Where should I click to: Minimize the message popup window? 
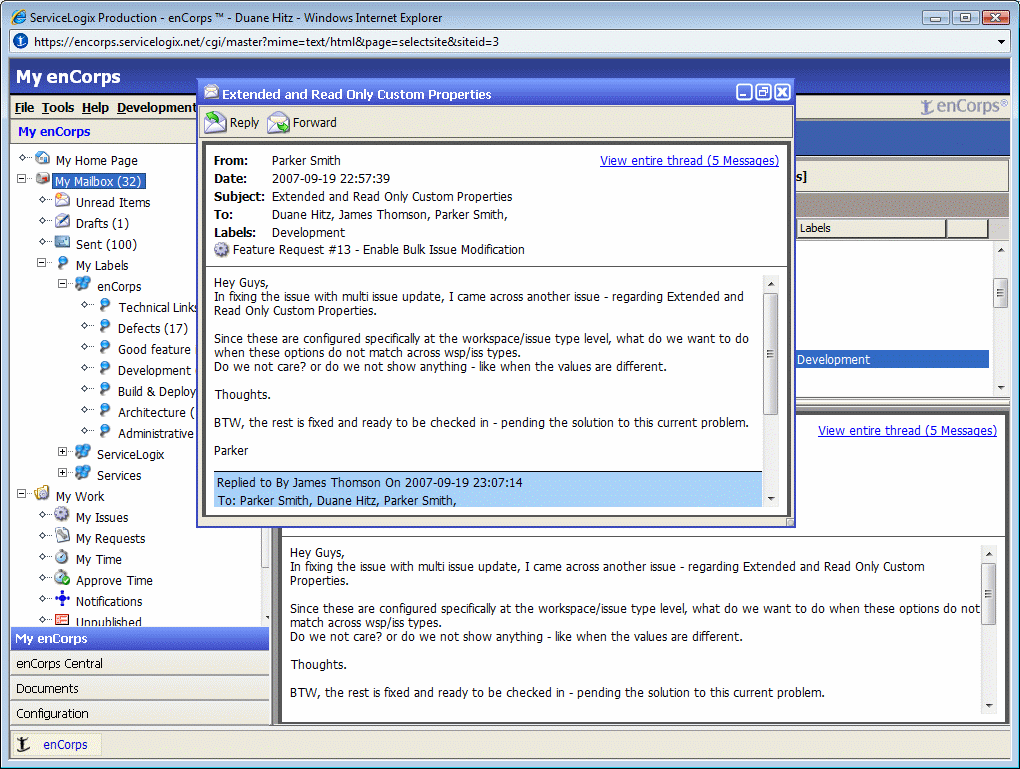744,92
